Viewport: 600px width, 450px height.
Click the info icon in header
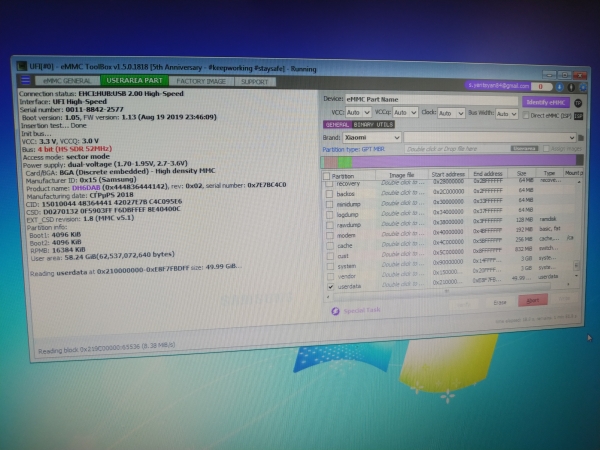pyautogui.click(x=569, y=87)
